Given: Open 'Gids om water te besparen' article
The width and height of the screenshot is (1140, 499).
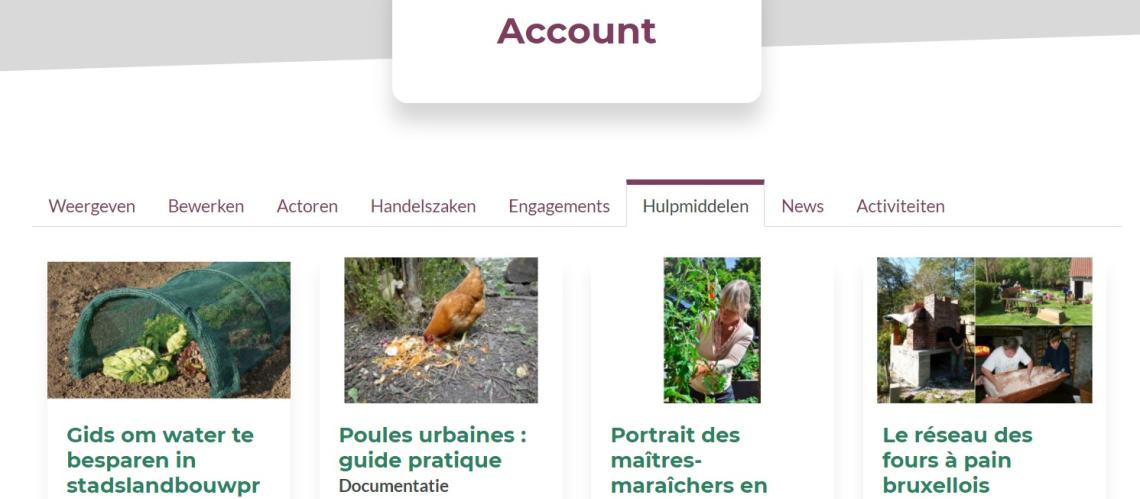Looking at the screenshot, I should (163, 460).
